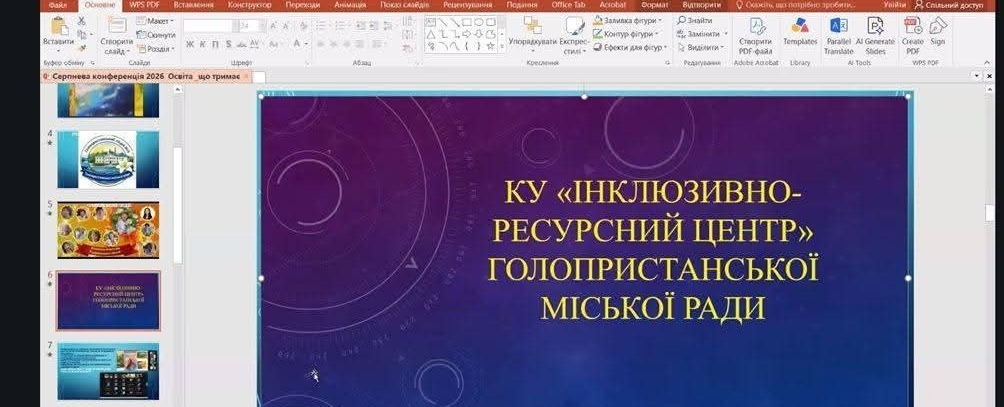1004x407 pixels.
Task: Open the font color A picker
Action: click(297, 44)
